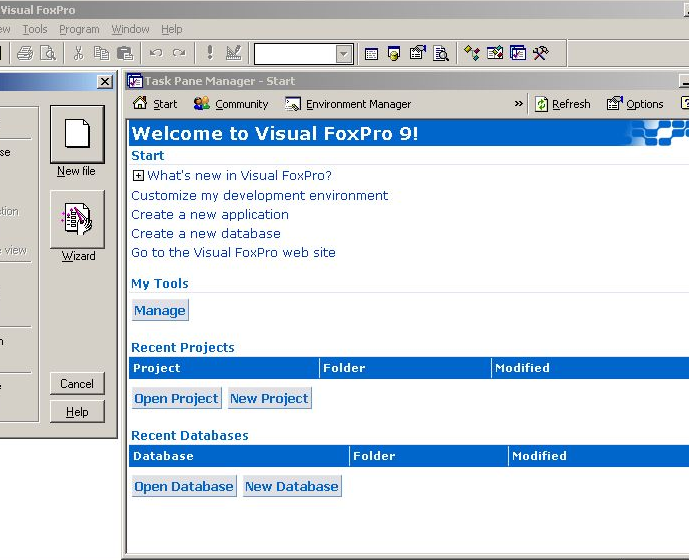
Task: Open the Program menu
Action: [79, 30]
